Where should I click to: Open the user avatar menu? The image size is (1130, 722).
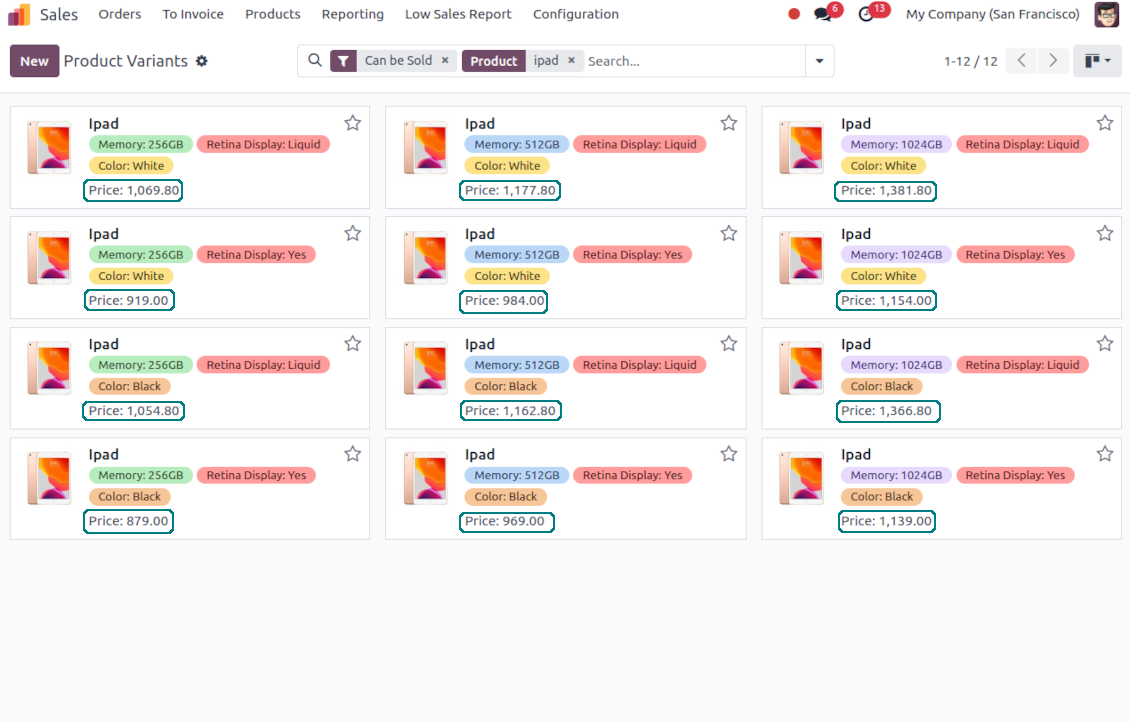click(1107, 14)
